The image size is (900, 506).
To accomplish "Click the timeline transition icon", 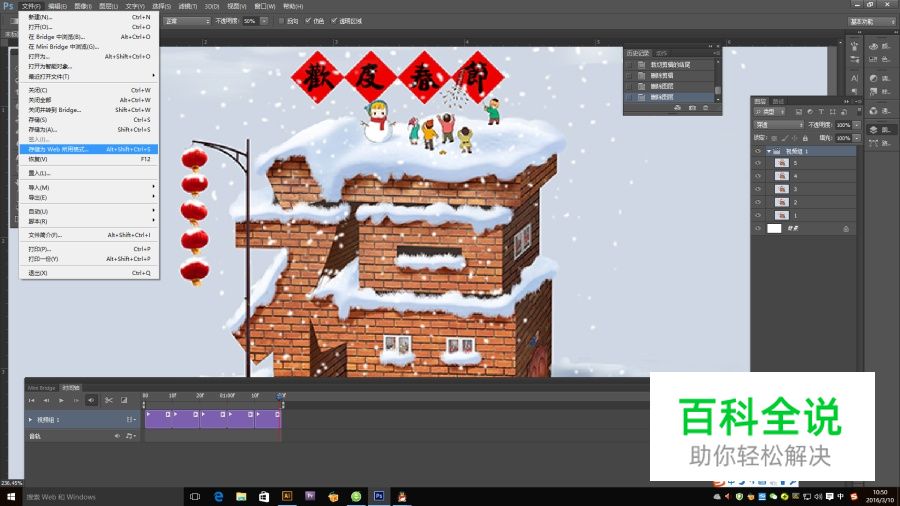I will tap(124, 400).
